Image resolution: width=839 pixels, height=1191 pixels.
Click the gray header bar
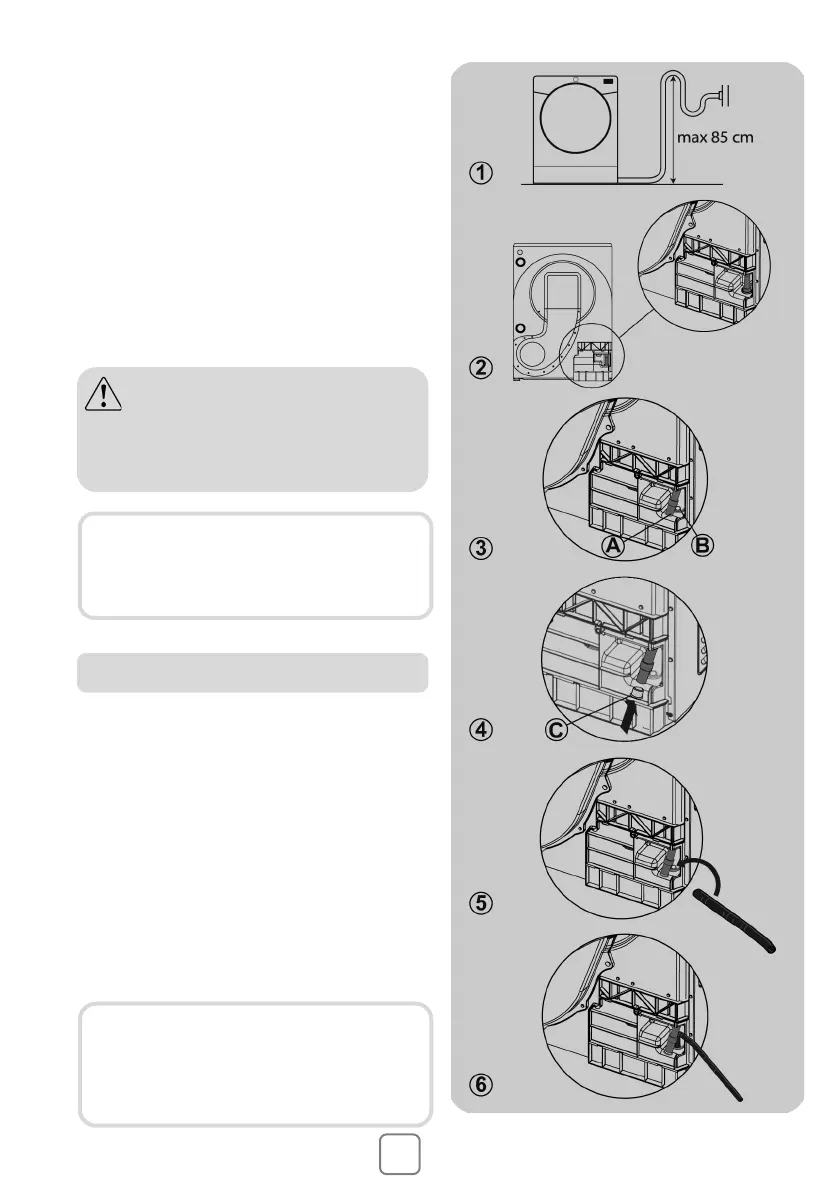[253, 672]
